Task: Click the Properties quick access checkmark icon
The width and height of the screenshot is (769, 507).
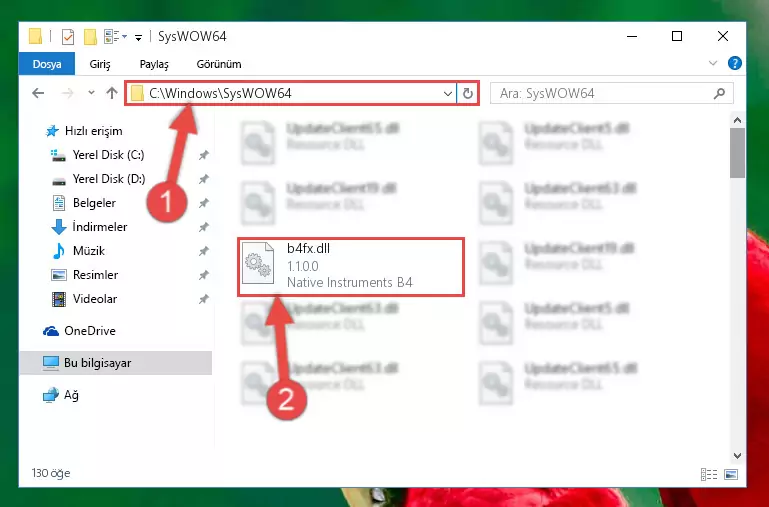Action: (68, 37)
